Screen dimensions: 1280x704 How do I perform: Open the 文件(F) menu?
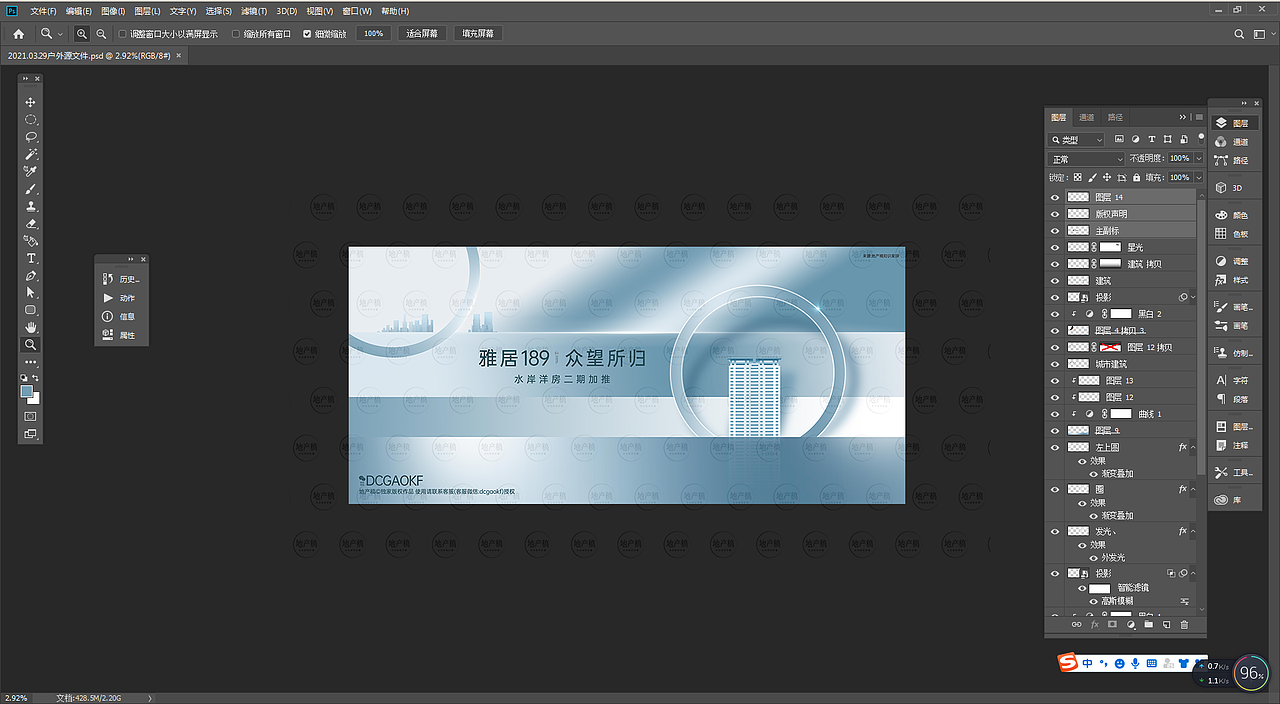[x=44, y=11]
